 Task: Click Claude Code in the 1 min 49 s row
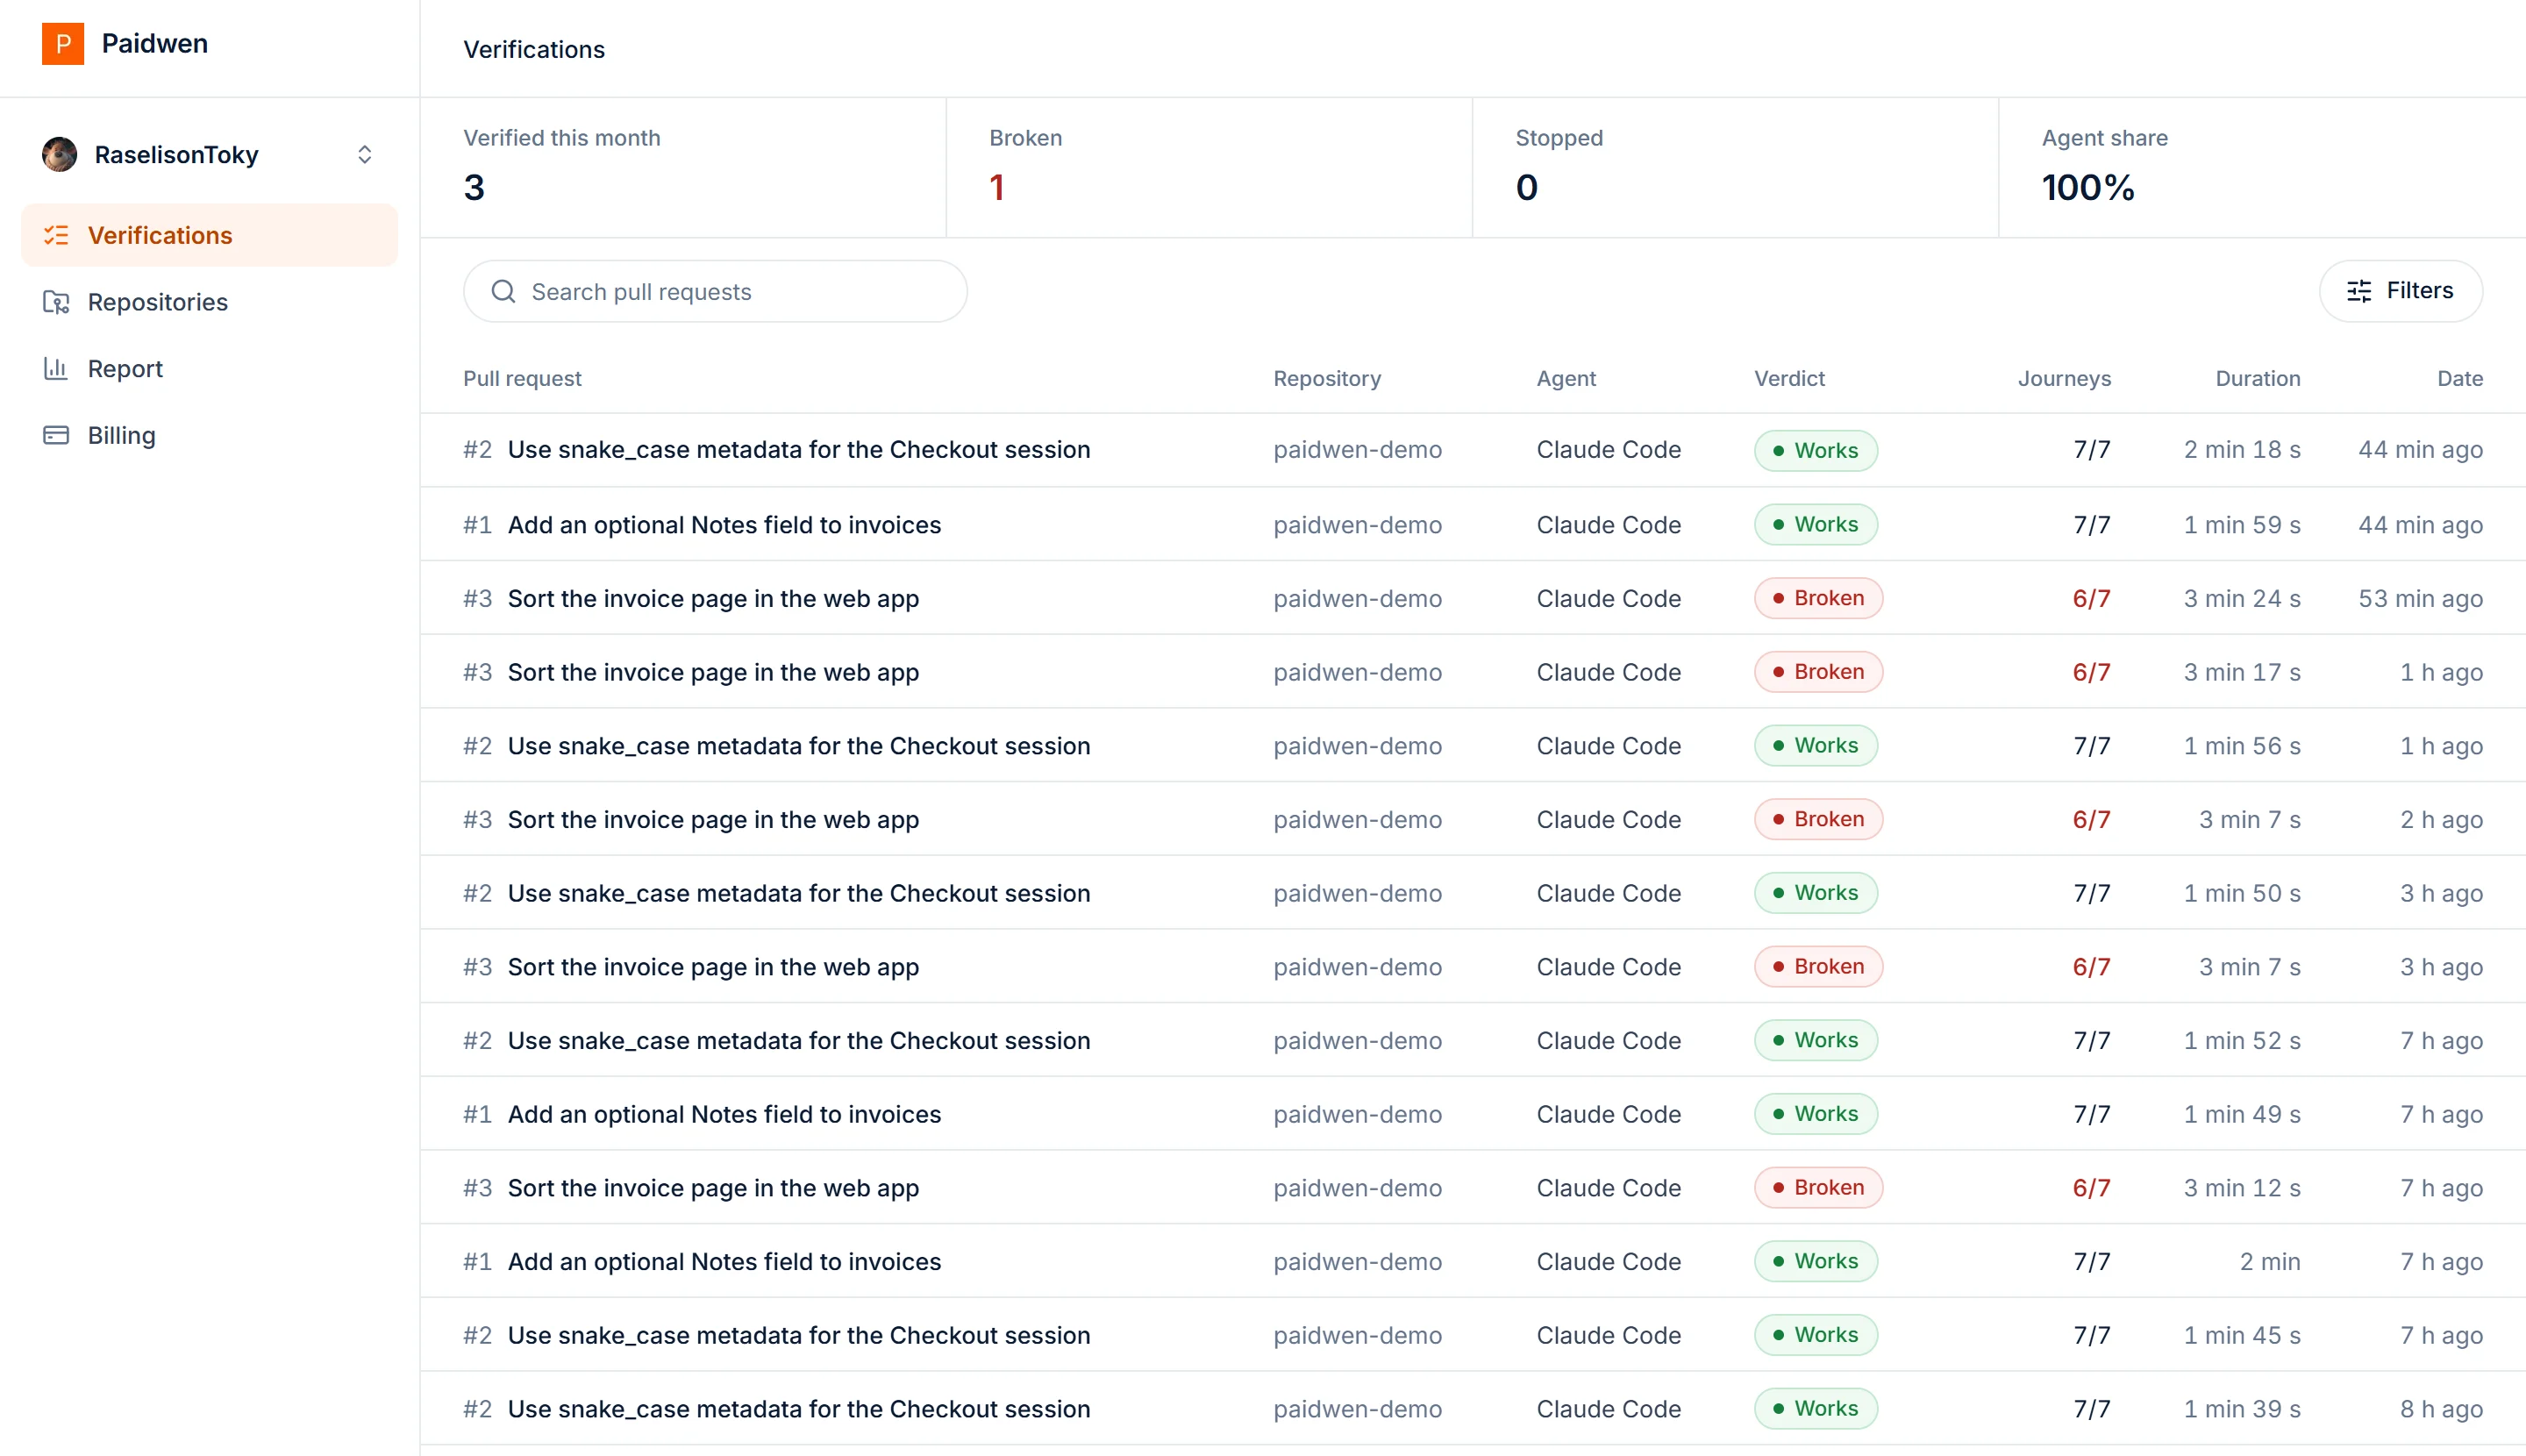[1608, 1115]
